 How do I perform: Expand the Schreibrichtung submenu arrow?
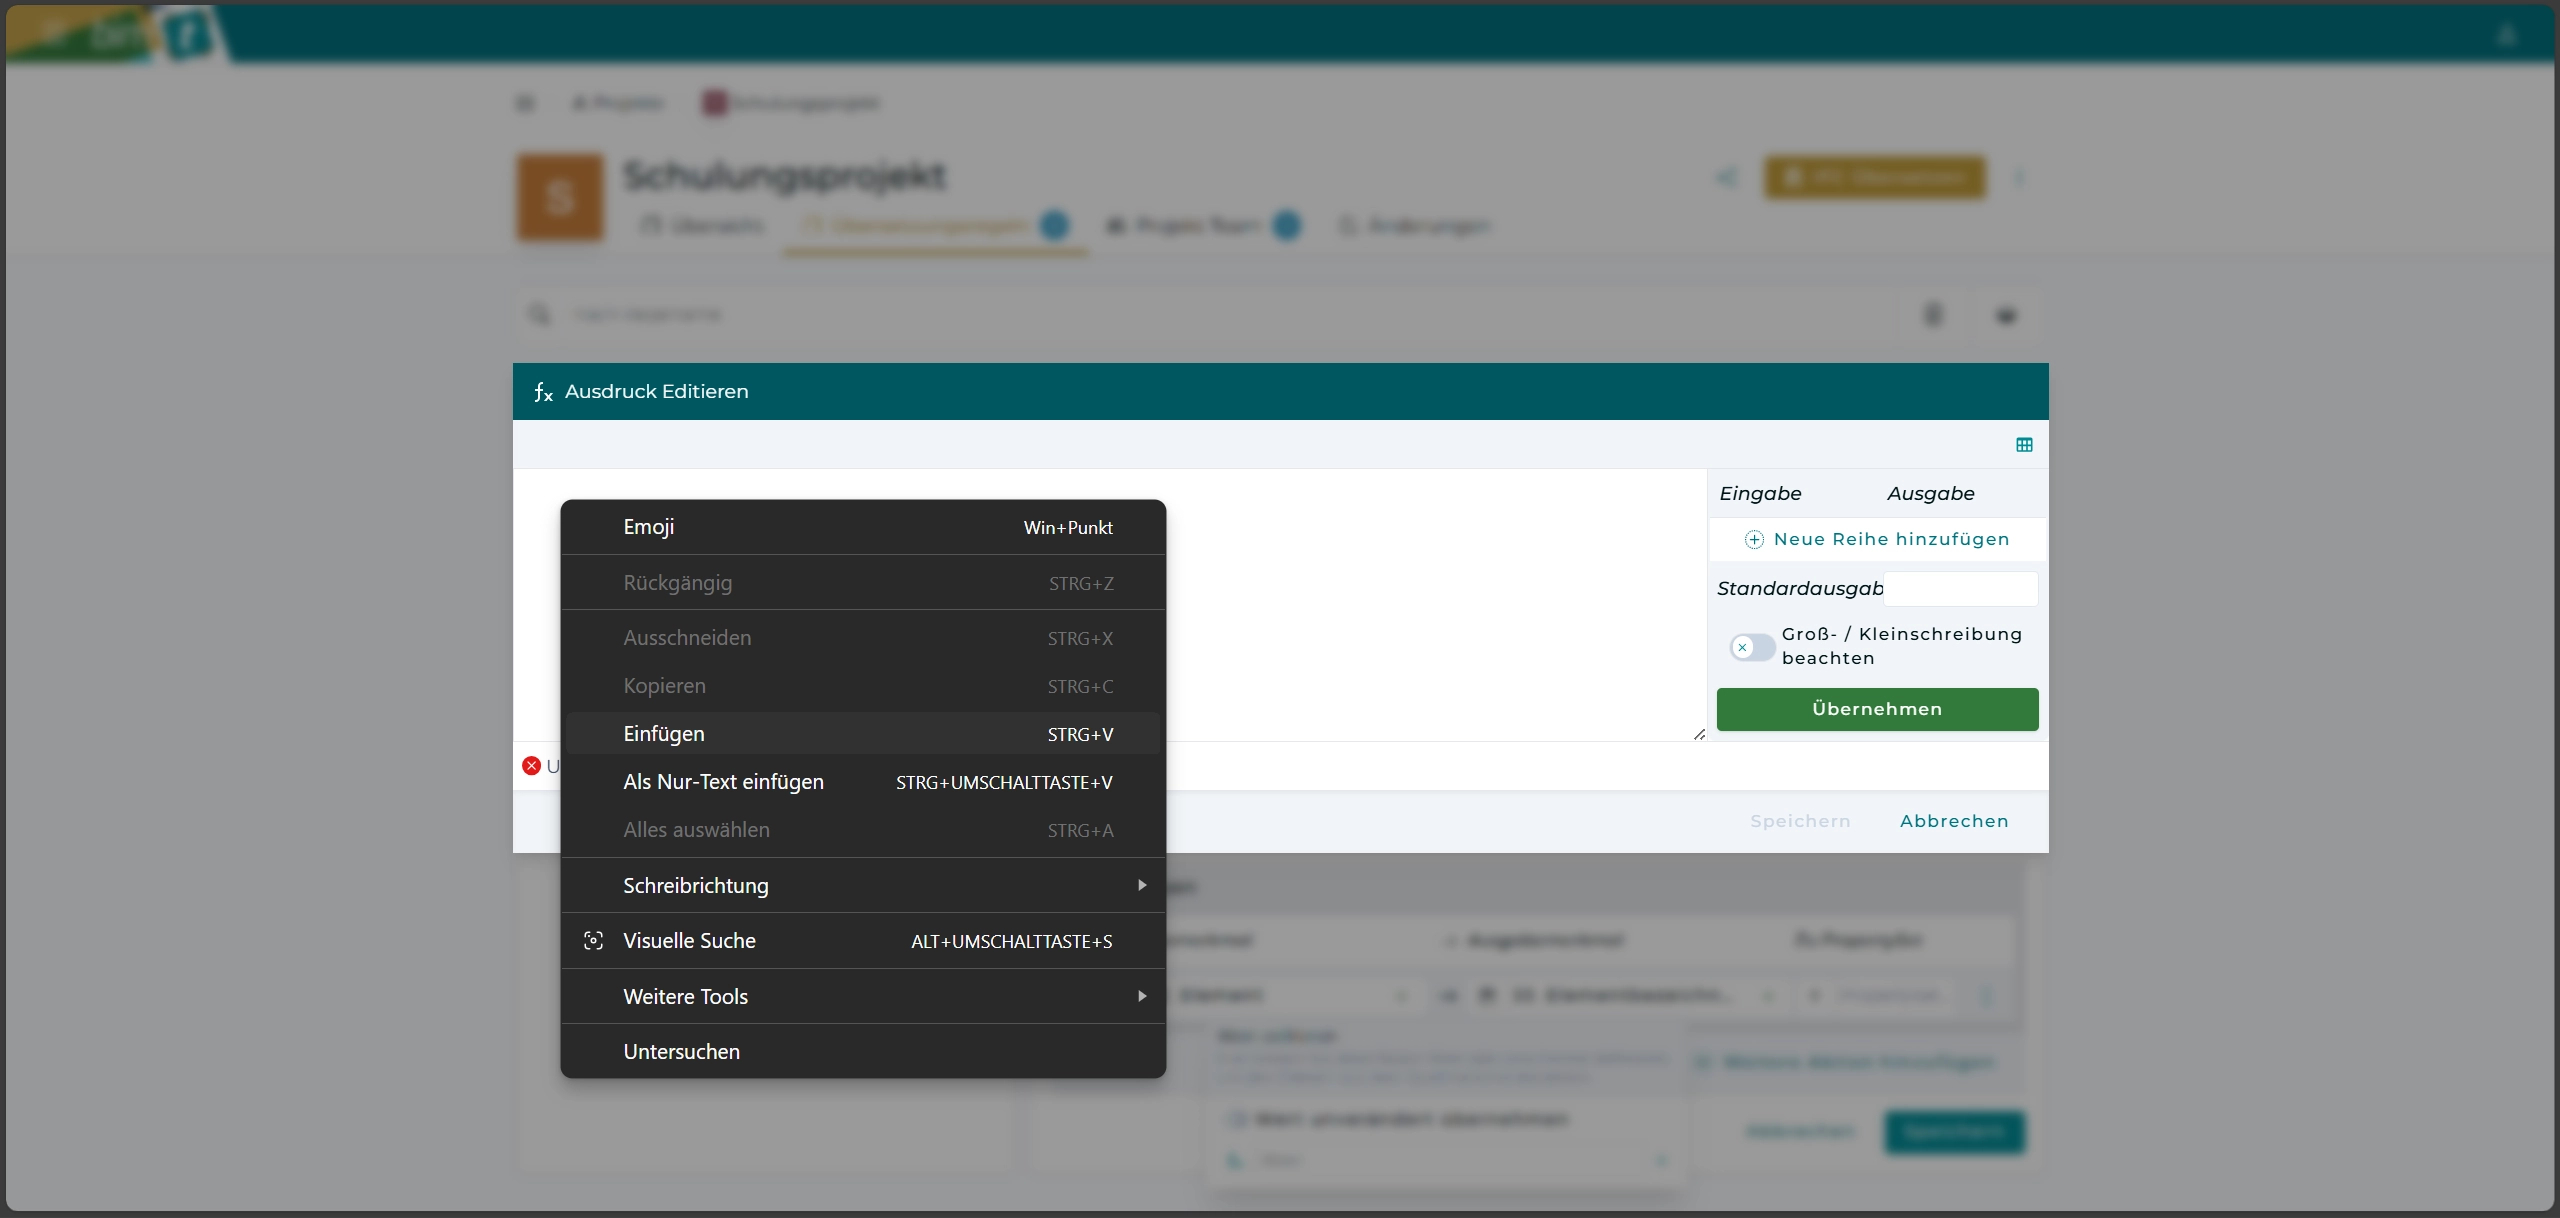point(1141,885)
